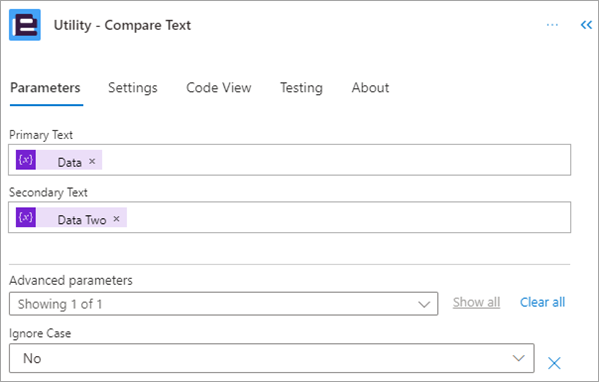The image size is (599, 382).
Task: Switch to the Settings tab
Action: [x=133, y=88]
